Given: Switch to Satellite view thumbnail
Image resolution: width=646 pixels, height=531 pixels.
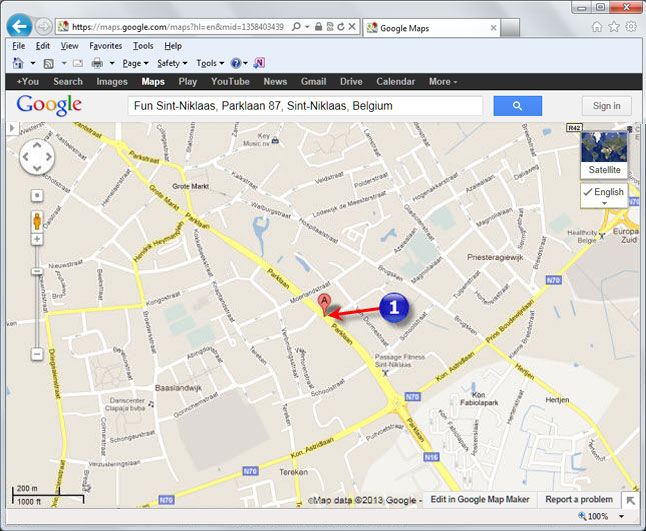Looking at the screenshot, I should coord(604,154).
